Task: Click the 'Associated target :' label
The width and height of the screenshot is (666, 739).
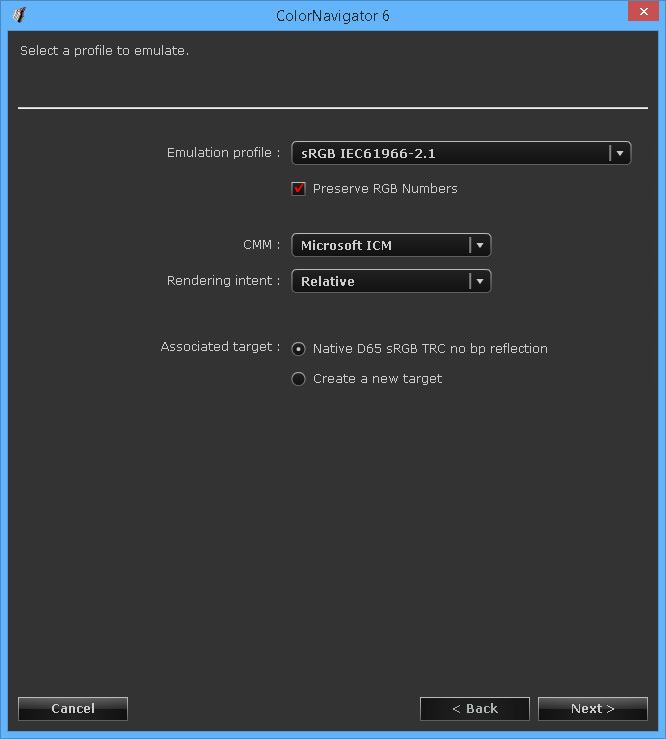Action: click(x=221, y=347)
